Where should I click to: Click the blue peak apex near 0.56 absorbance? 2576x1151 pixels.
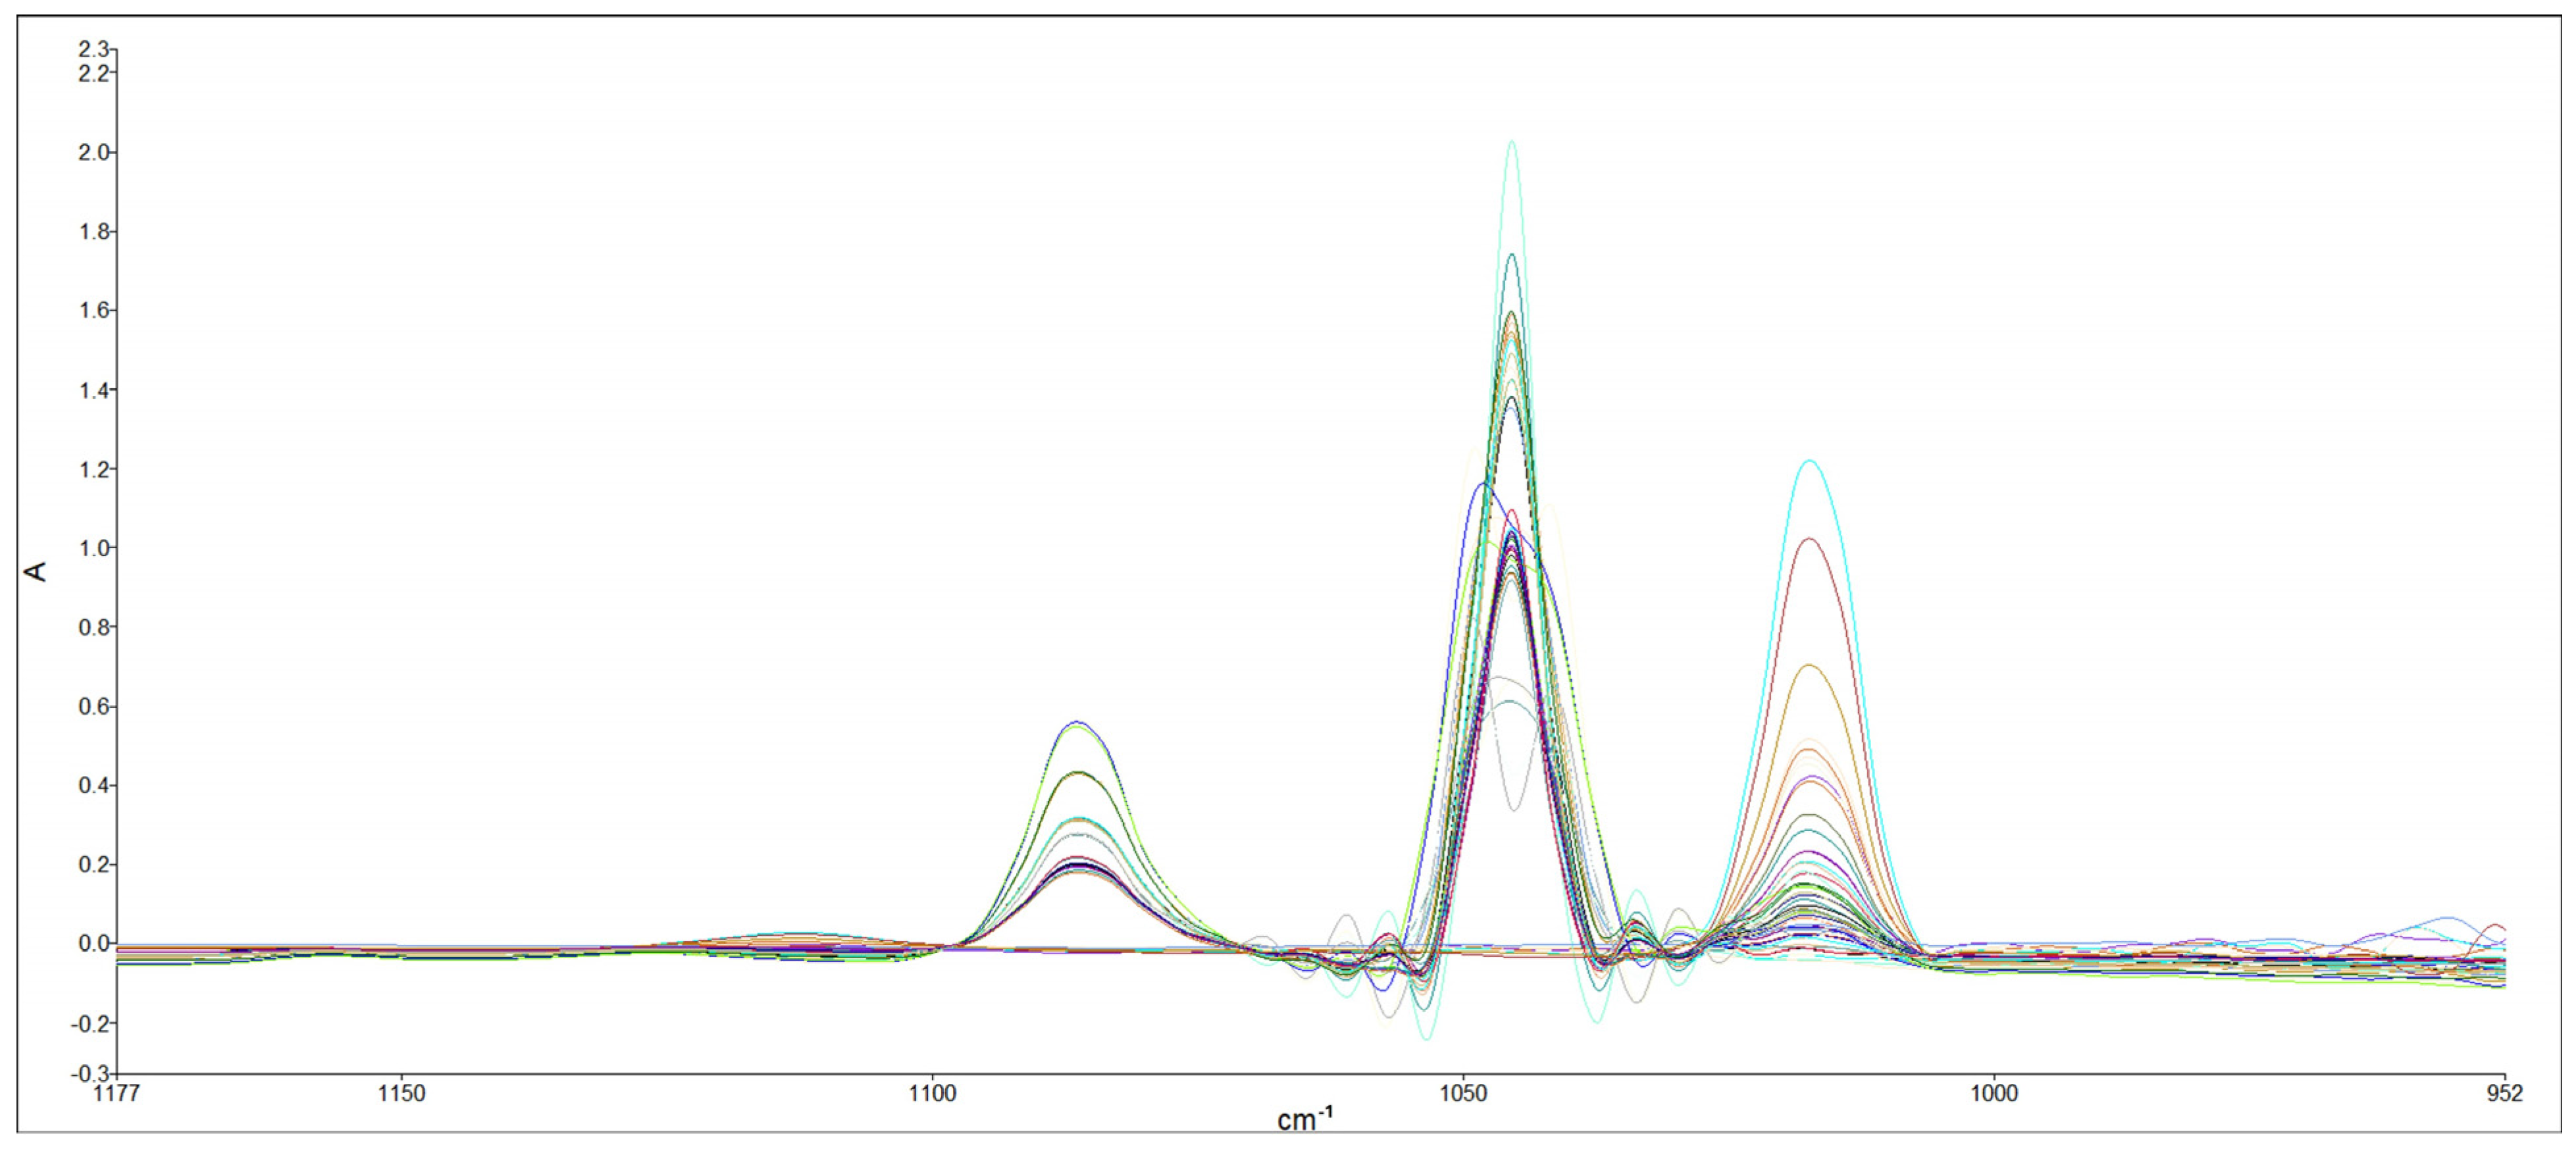1078,722
